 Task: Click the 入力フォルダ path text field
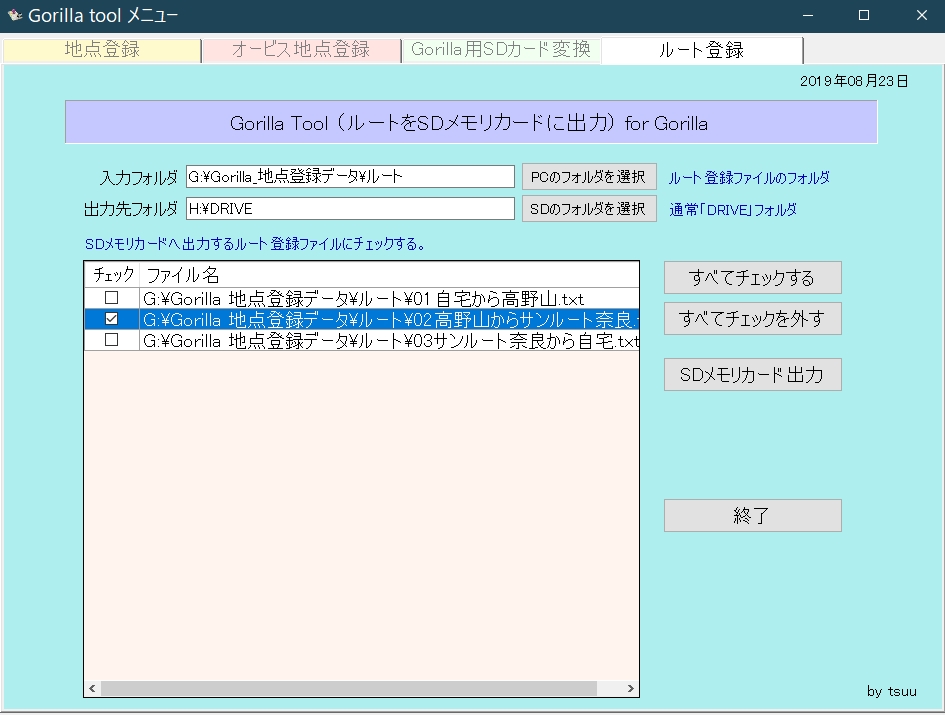(x=350, y=177)
